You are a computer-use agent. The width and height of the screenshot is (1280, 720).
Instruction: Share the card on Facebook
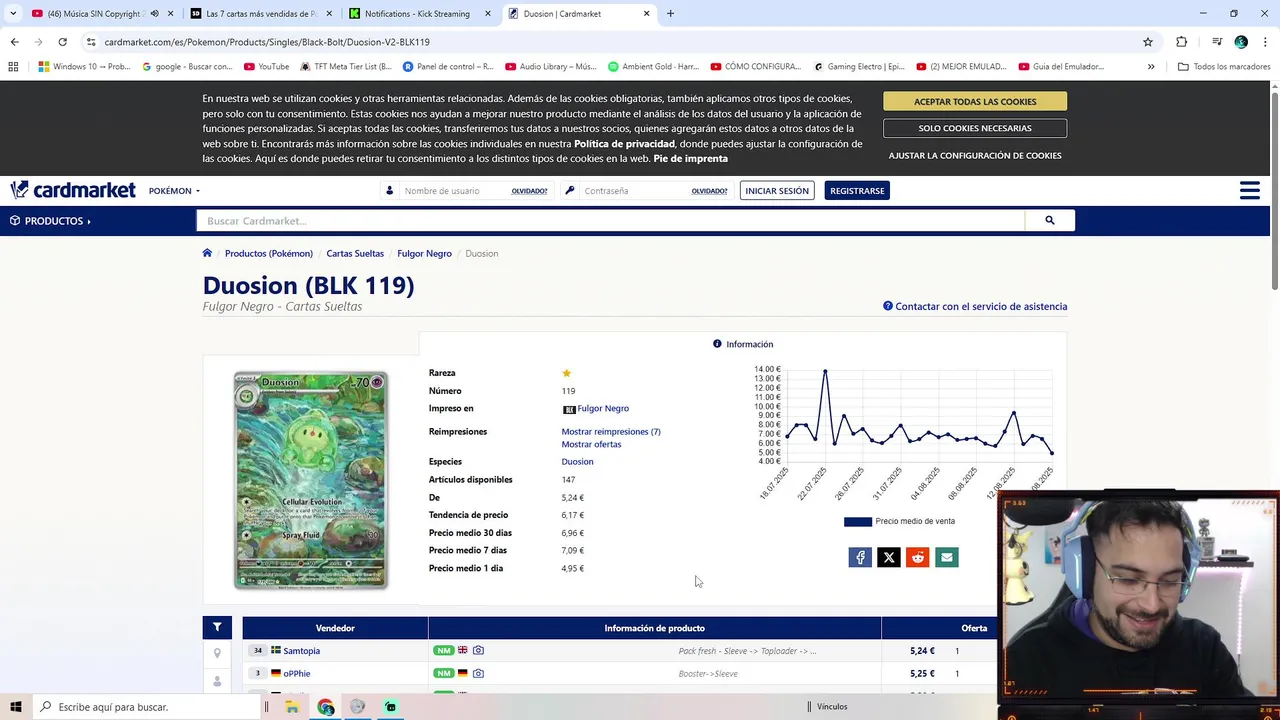pos(860,557)
